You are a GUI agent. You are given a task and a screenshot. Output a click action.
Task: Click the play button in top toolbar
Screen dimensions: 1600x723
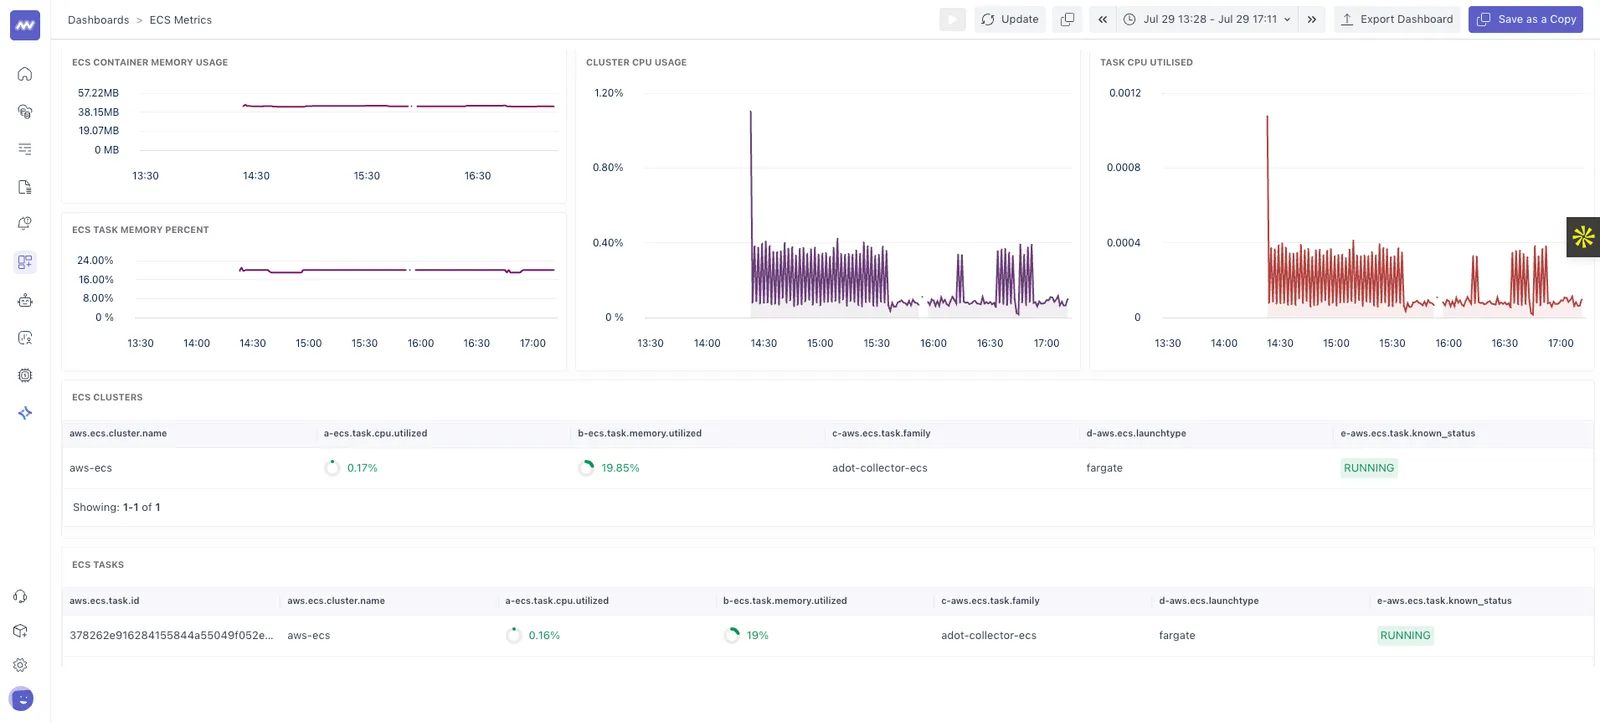(x=952, y=19)
